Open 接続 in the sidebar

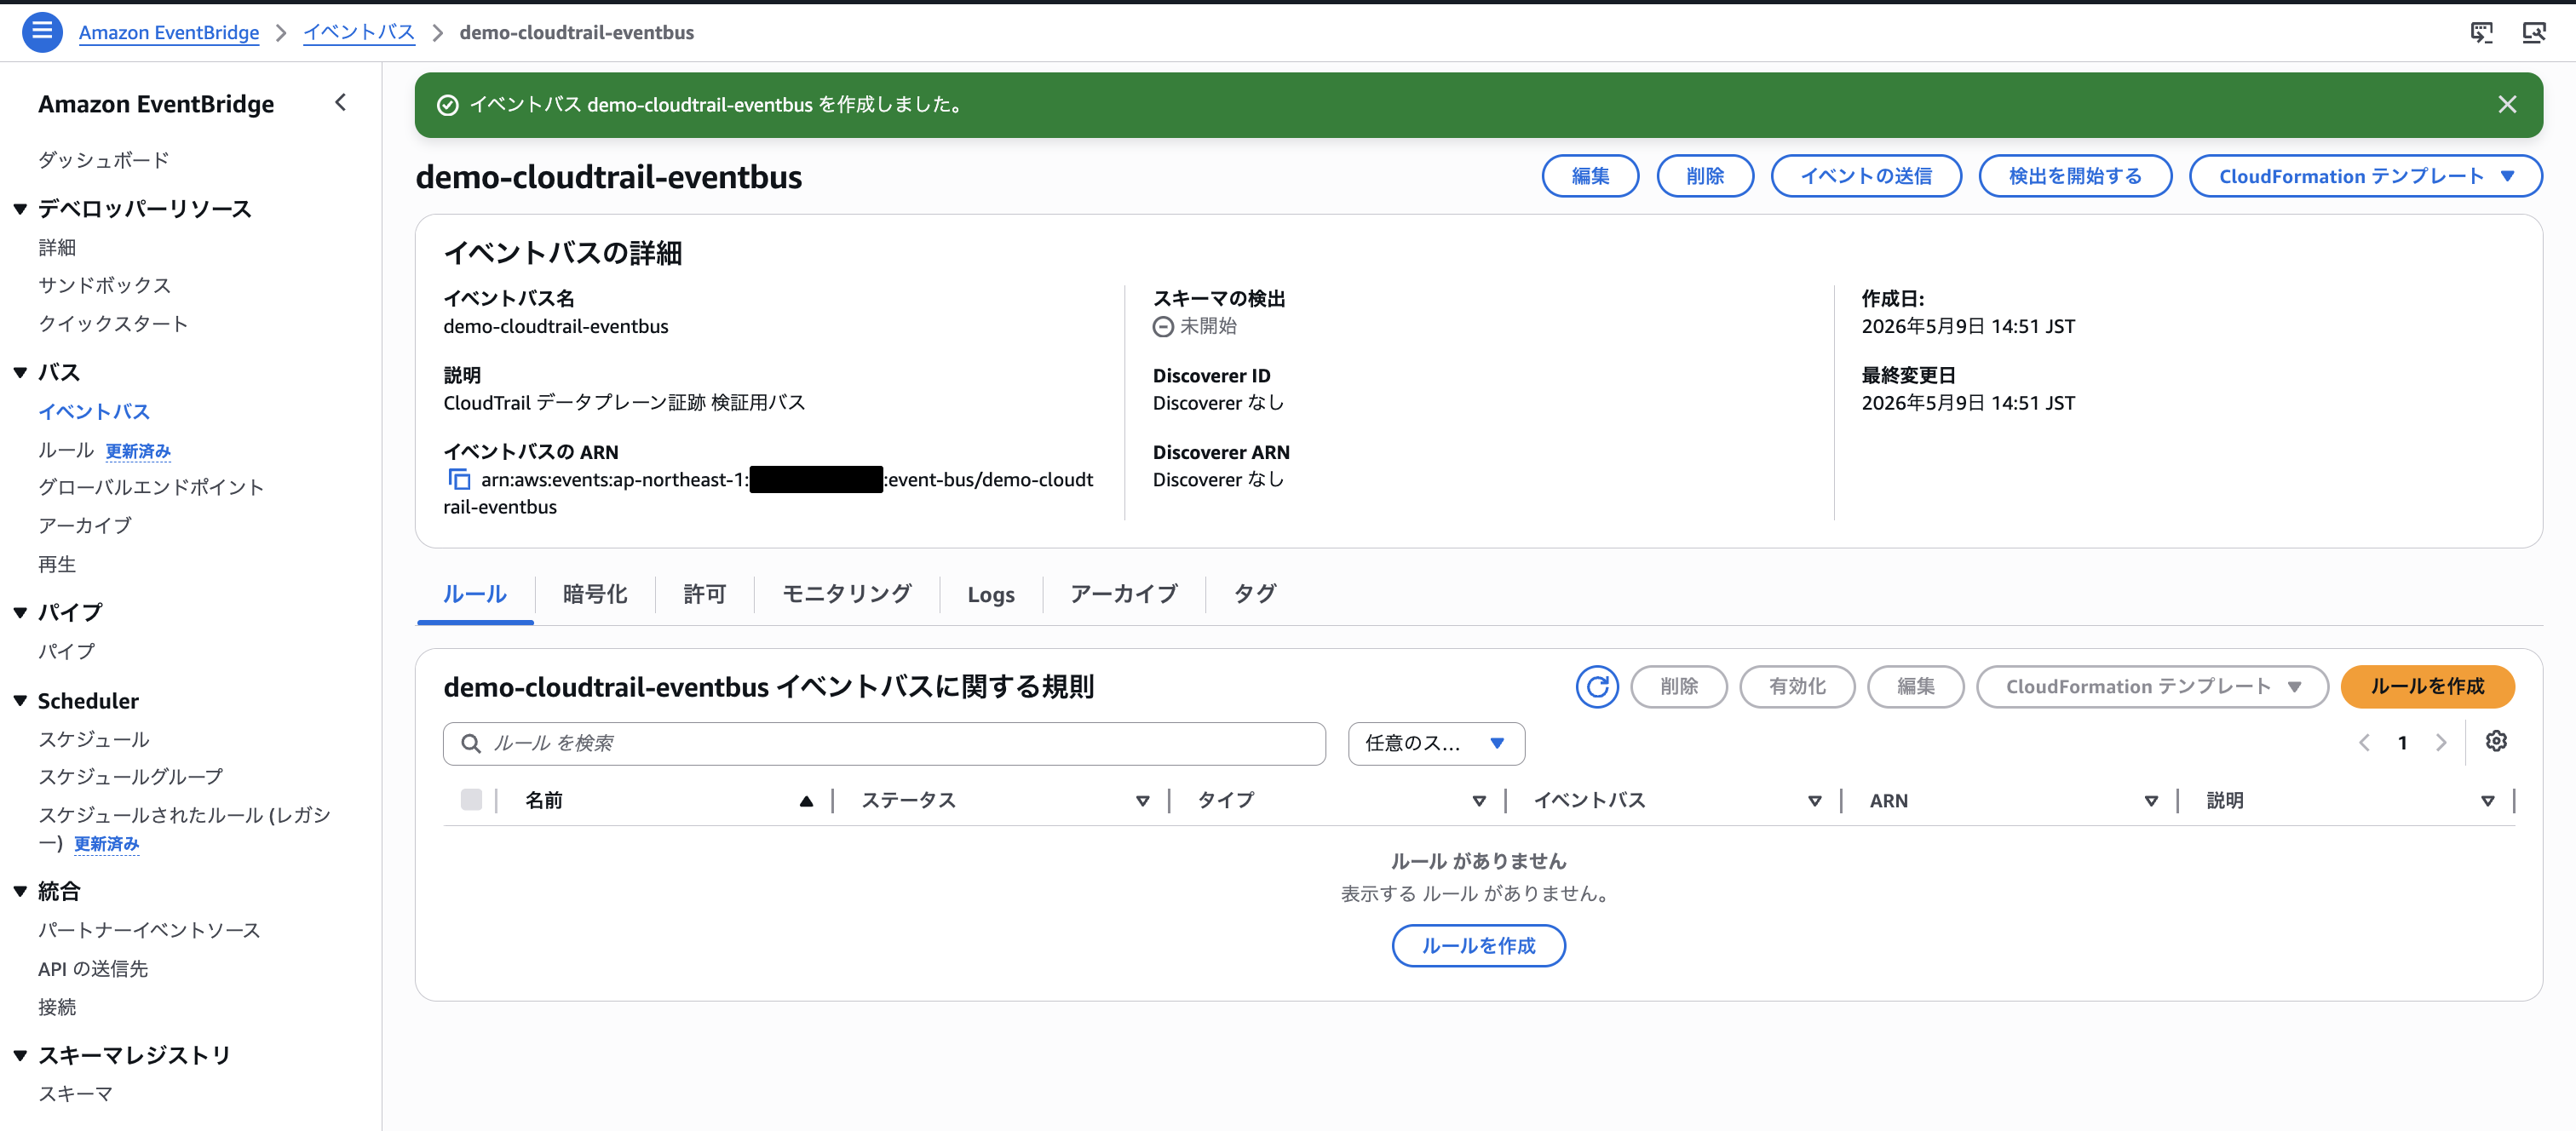57,1007
